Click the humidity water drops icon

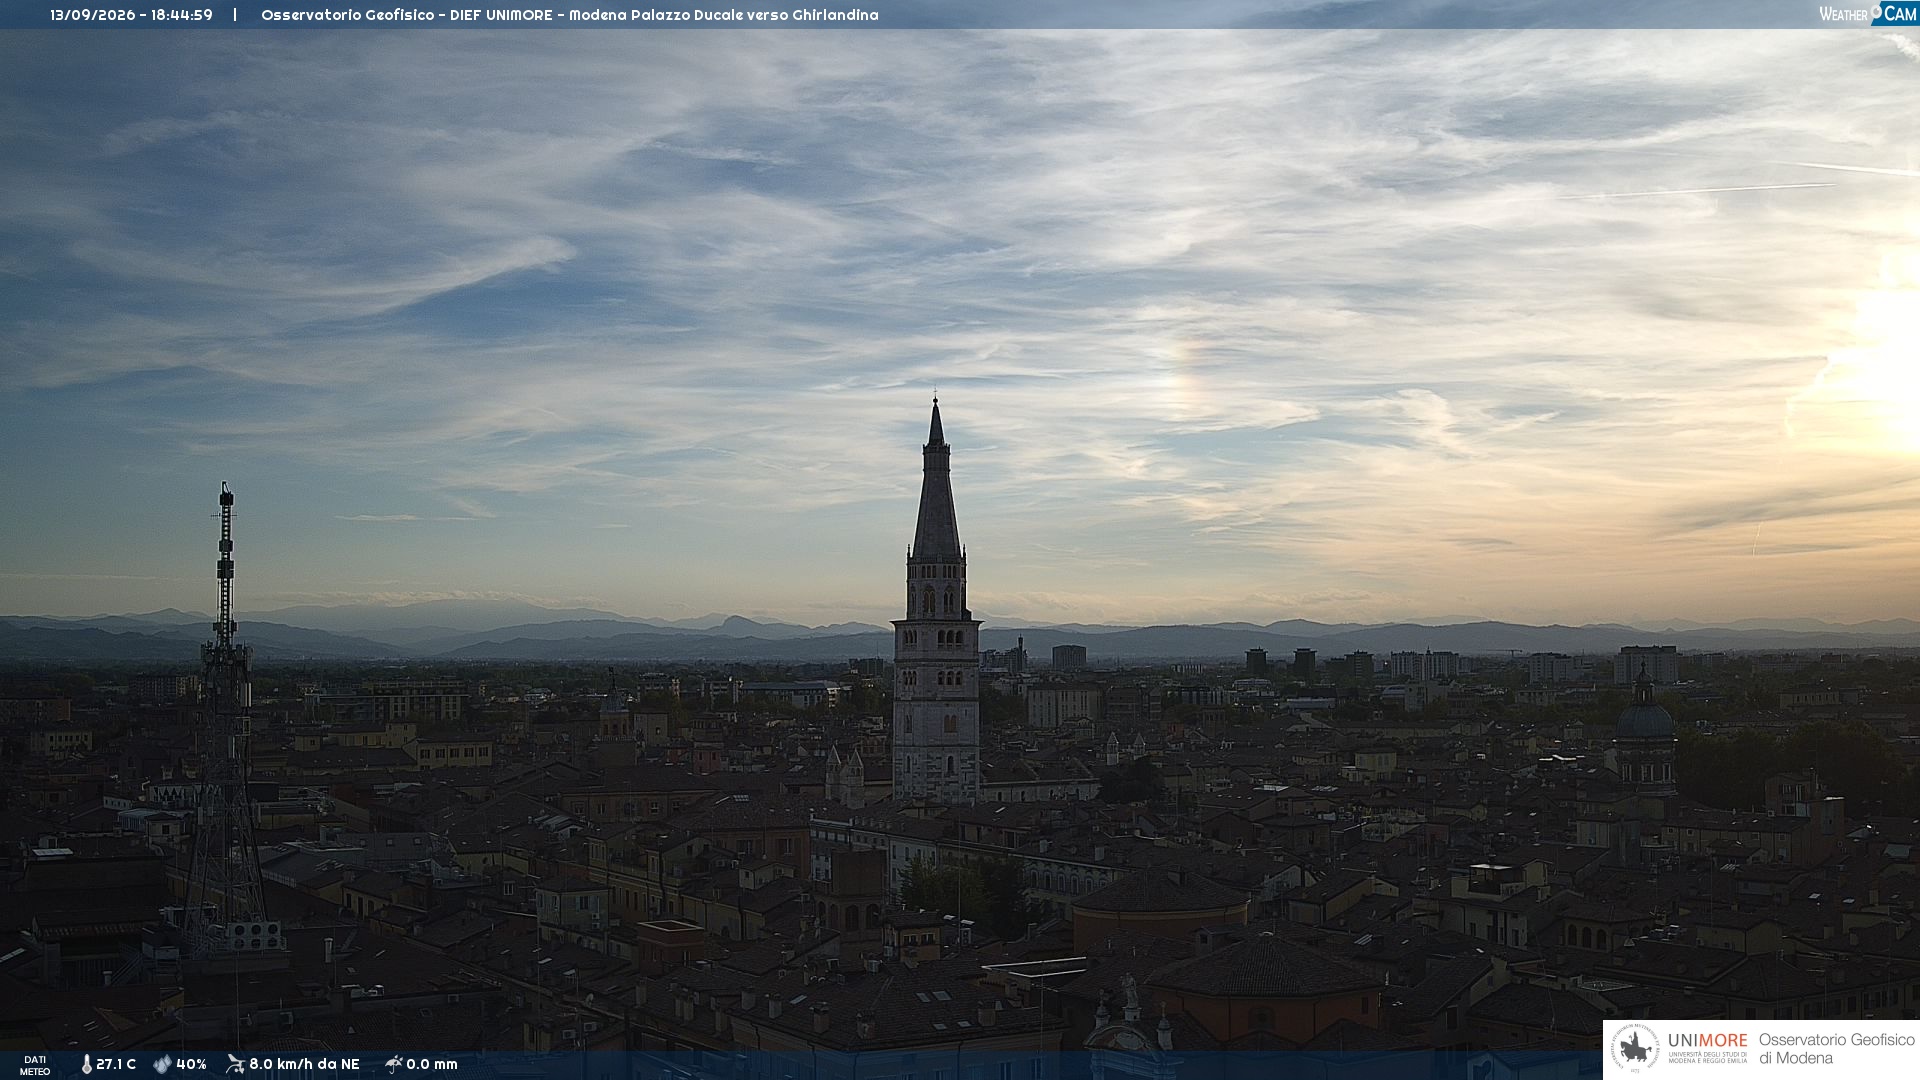(163, 1064)
